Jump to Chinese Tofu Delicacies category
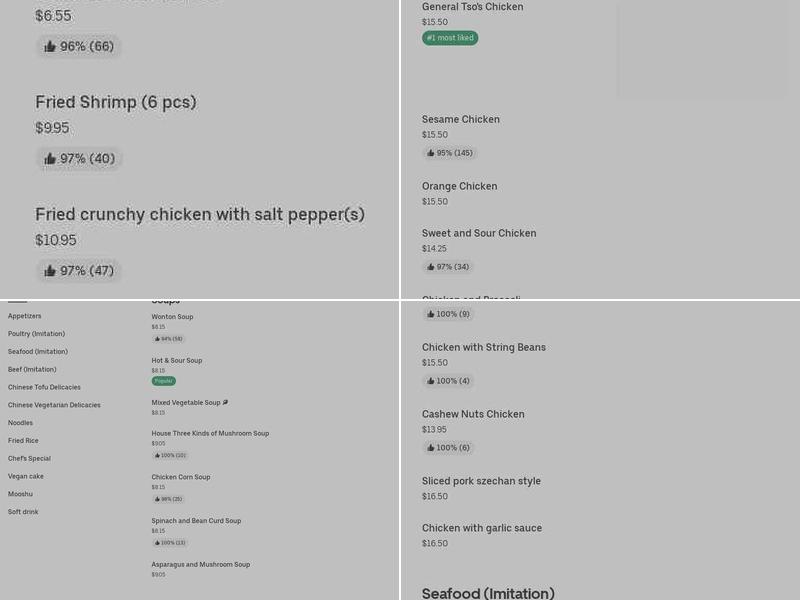 tap(44, 387)
